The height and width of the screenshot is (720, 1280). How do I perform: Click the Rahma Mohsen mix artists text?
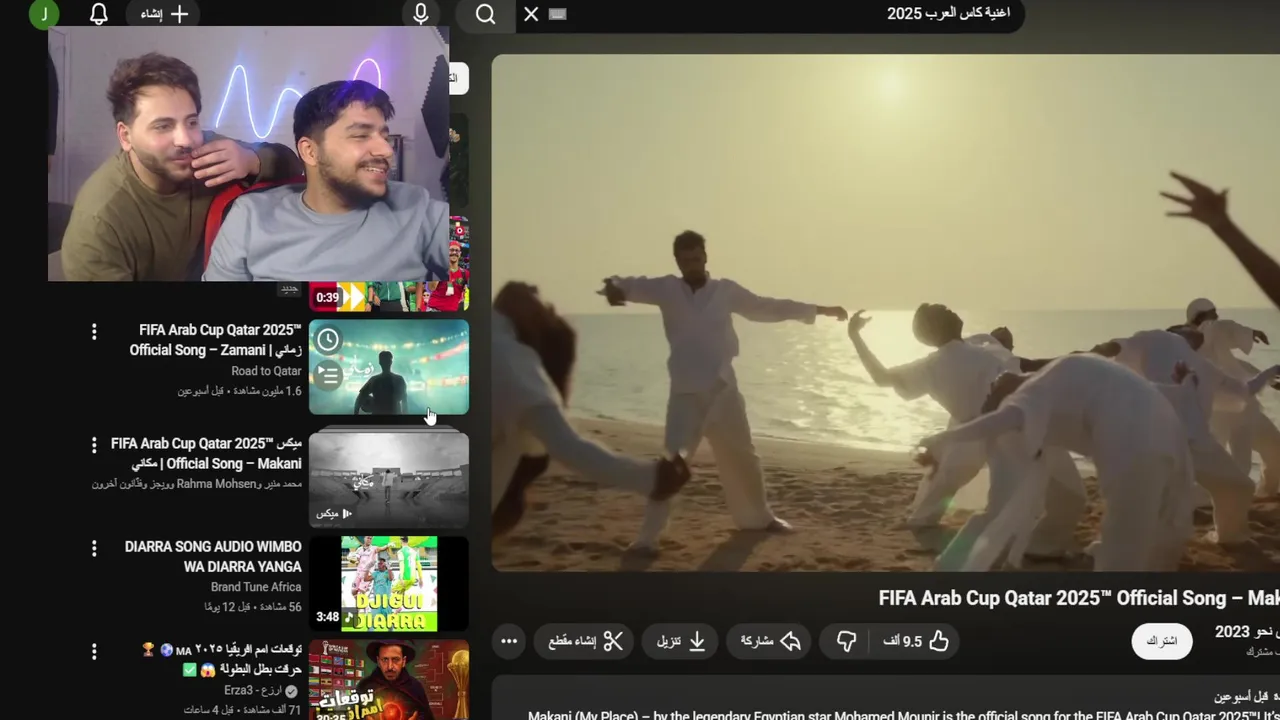[x=197, y=484]
